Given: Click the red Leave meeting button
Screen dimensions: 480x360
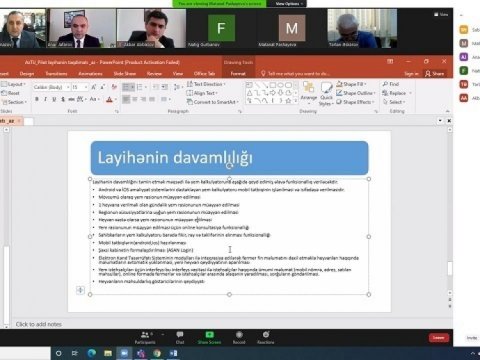Looking at the screenshot, I should pyautogui.click(x=438, y=338).
